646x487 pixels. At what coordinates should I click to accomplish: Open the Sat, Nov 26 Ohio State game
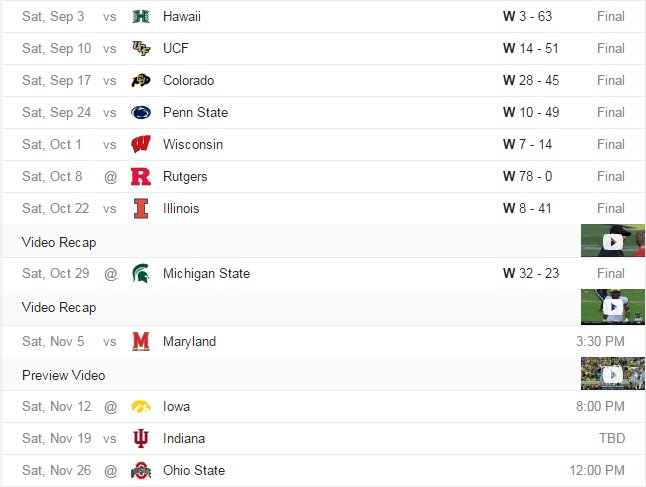tap(323, 471)
